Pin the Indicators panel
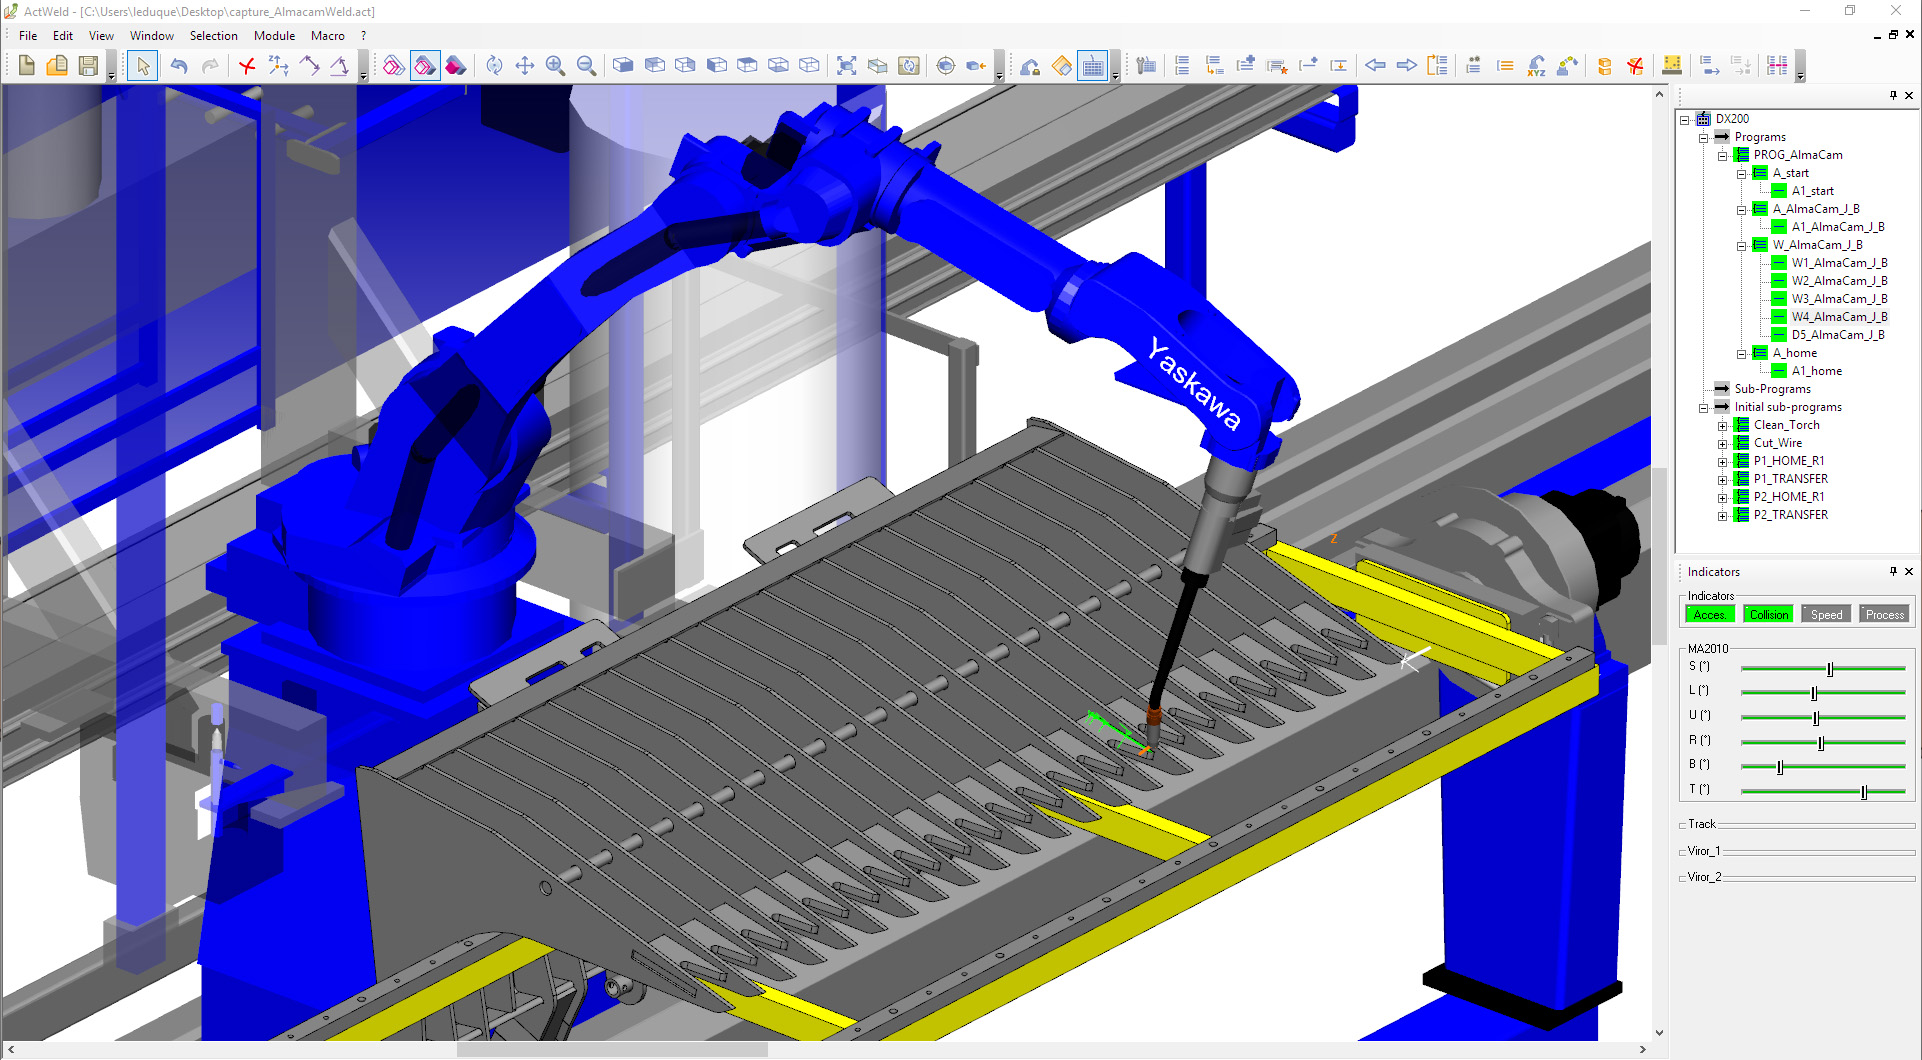 pyautogui.click(x=1893, y=571)
